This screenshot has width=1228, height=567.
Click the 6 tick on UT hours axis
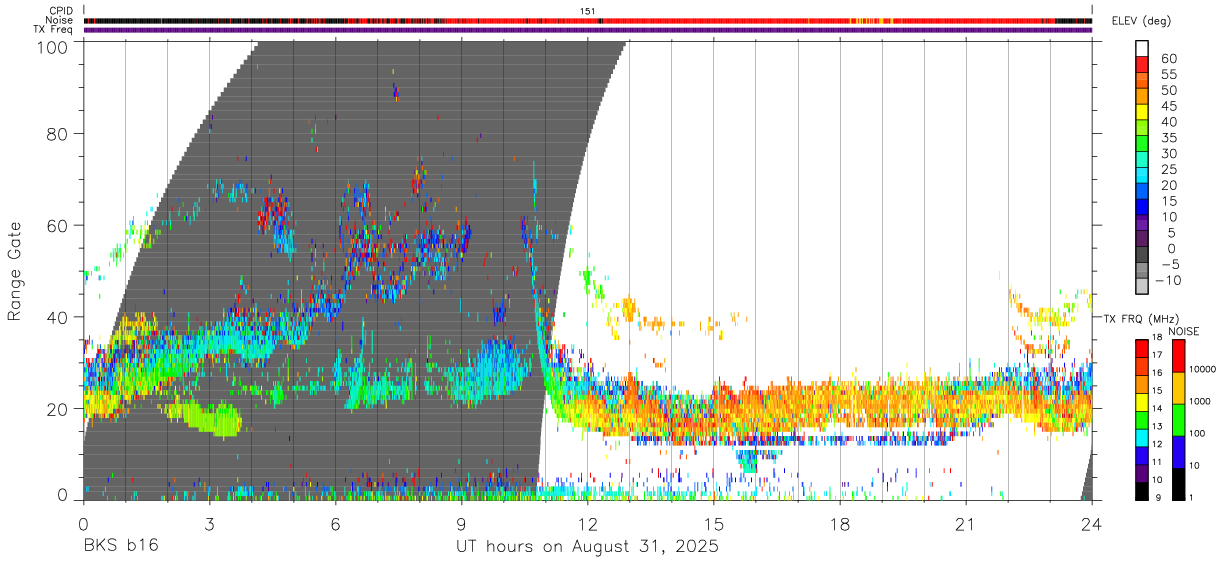pyautogui.click(x=335, y=524)
